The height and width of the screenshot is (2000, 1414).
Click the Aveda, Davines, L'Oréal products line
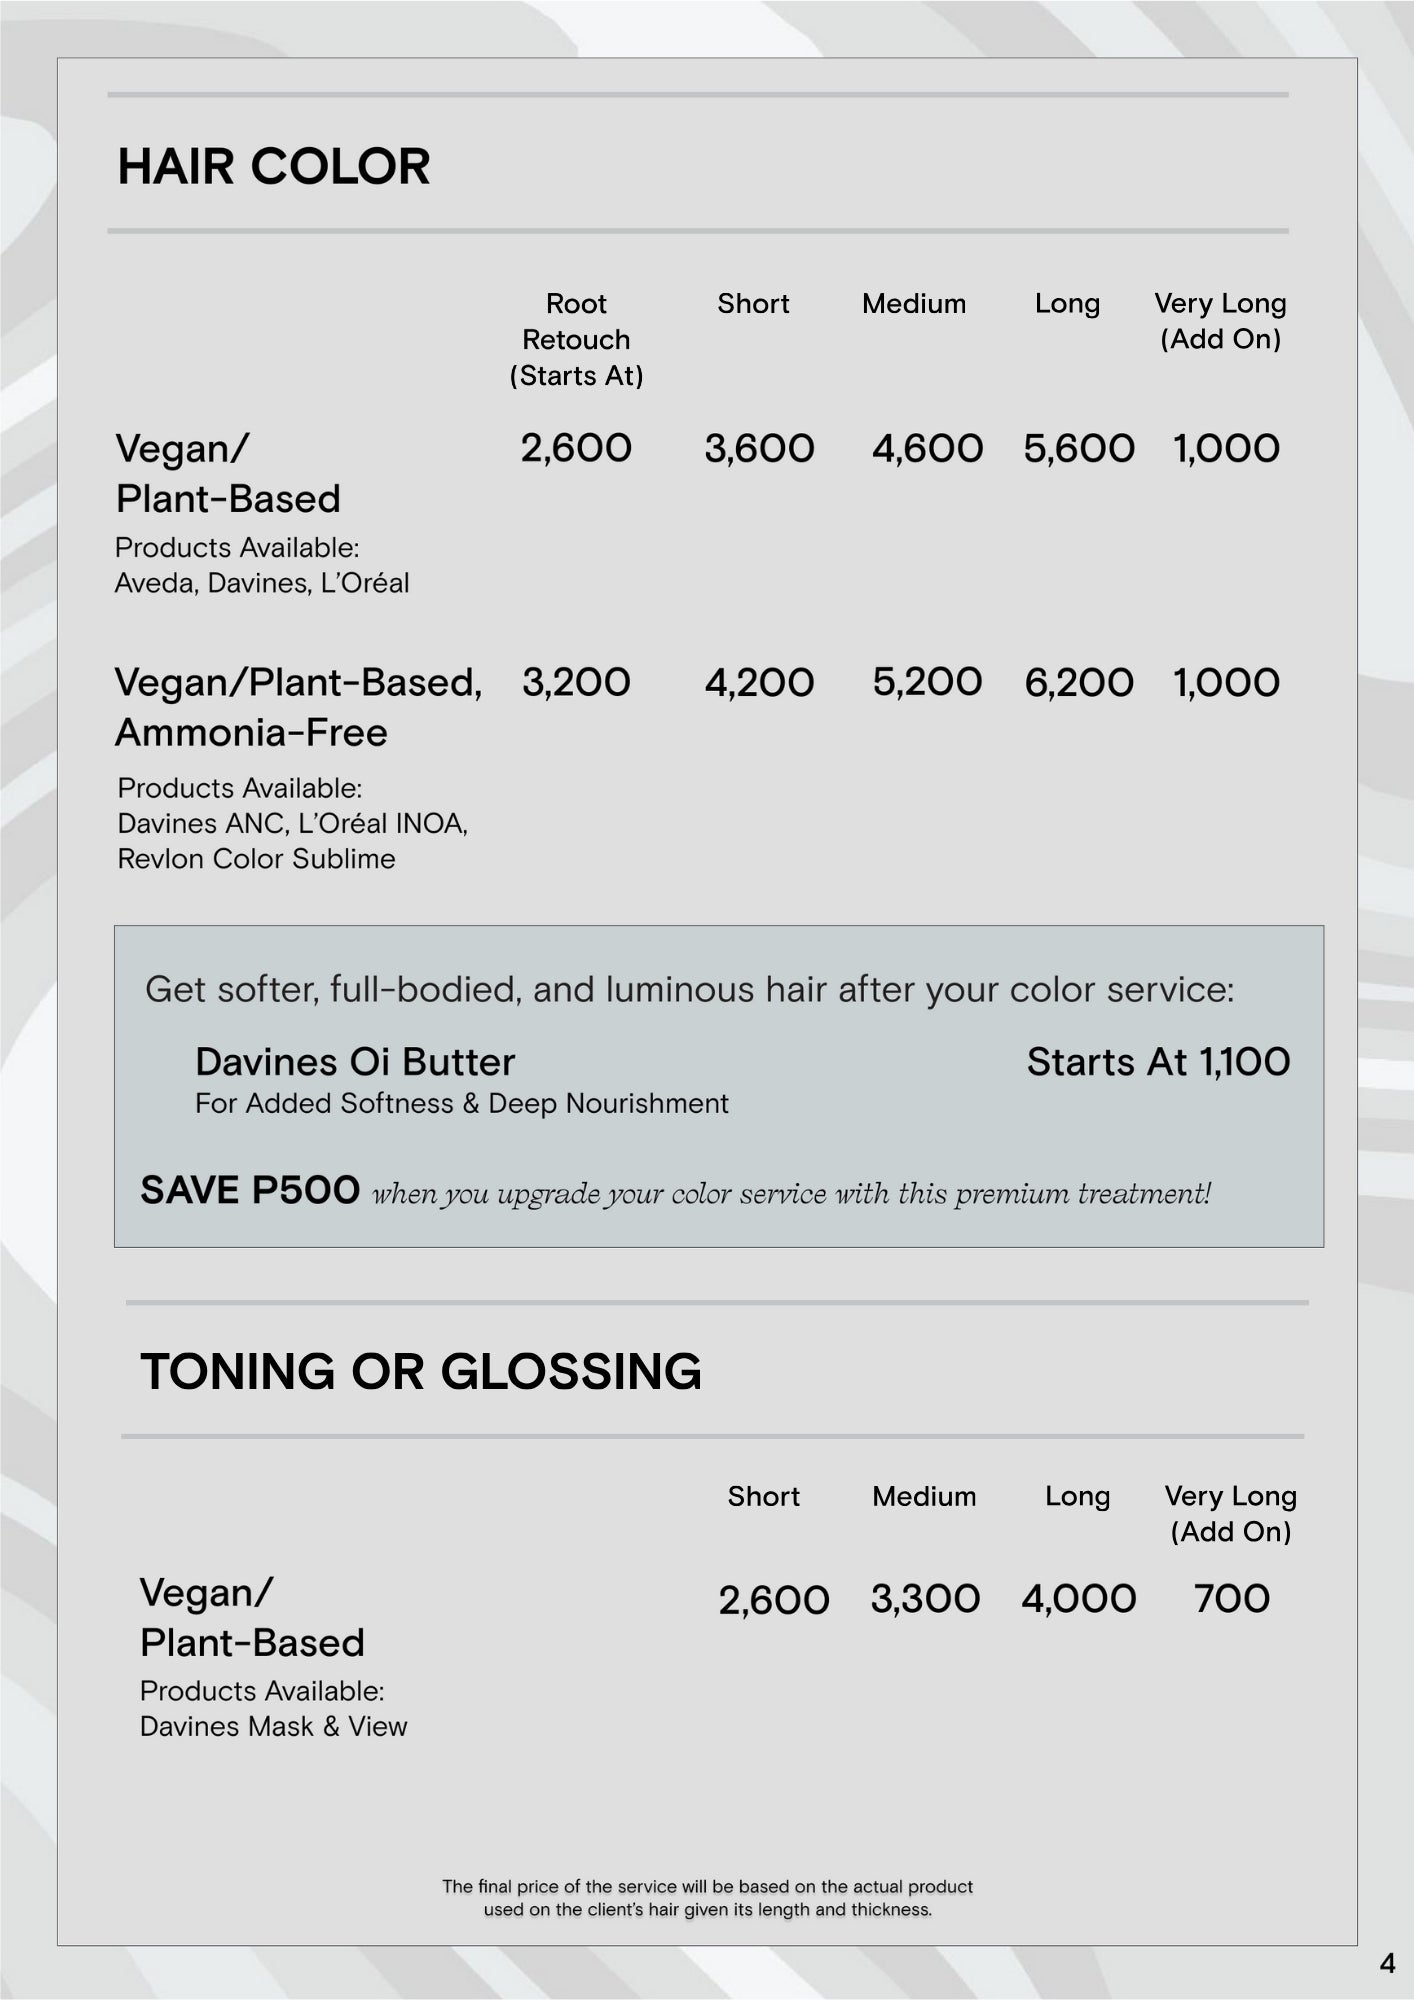point(262,583)
